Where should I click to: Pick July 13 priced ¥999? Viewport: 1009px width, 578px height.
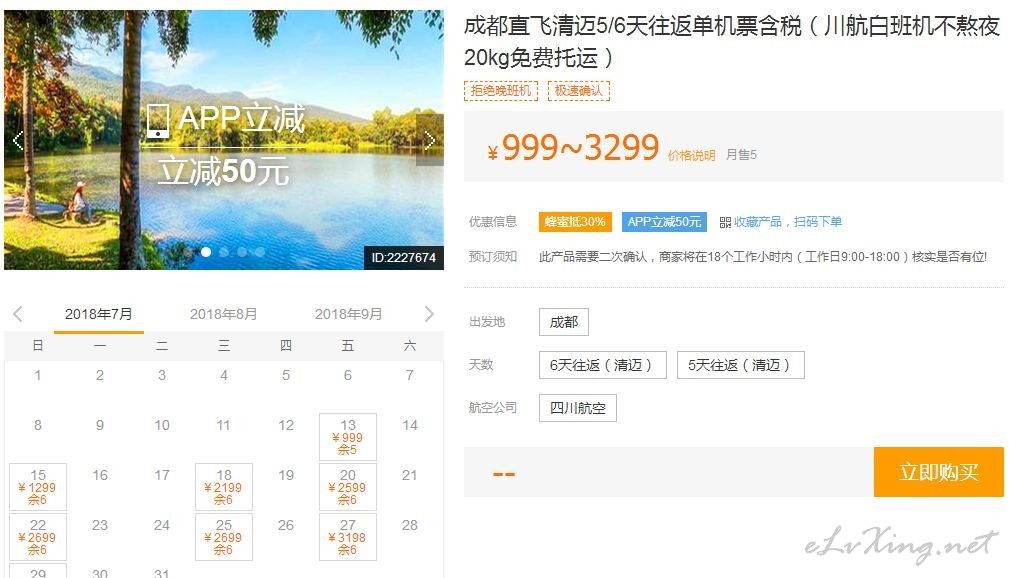[x=347, y=437]
